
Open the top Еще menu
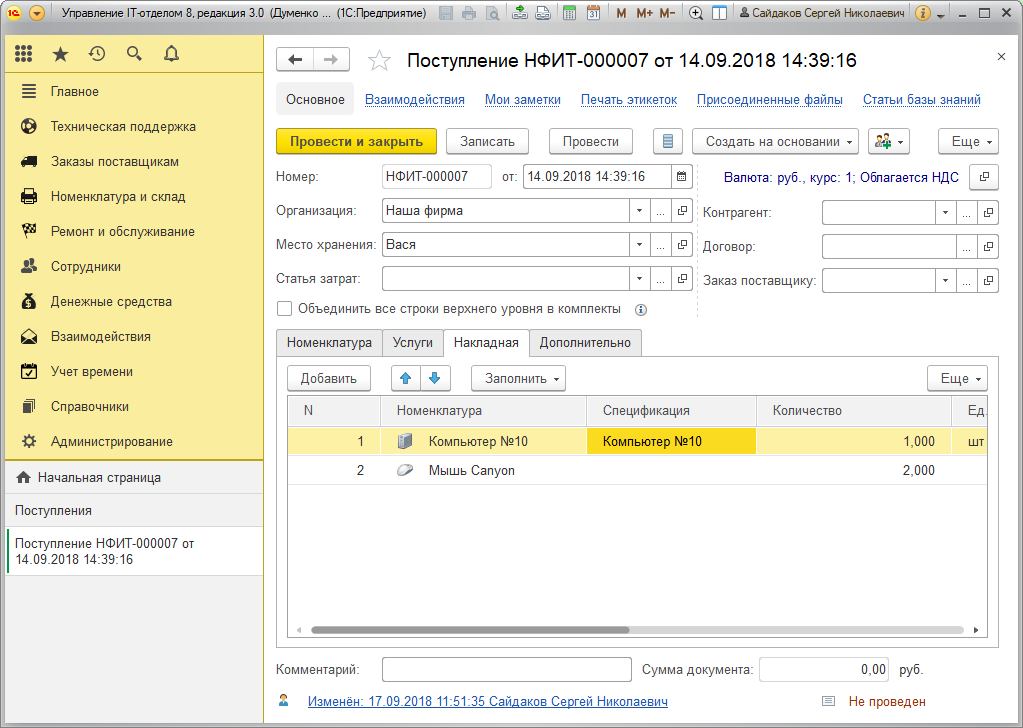point(968,142)
